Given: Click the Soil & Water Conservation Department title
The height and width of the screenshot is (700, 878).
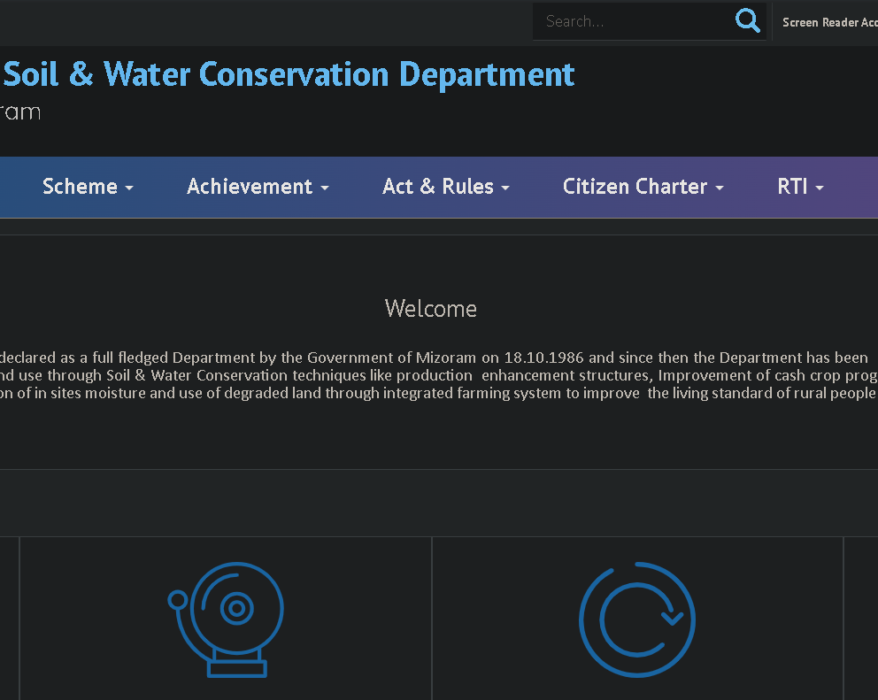Looking at the screenshot, I should click(289, 74).
